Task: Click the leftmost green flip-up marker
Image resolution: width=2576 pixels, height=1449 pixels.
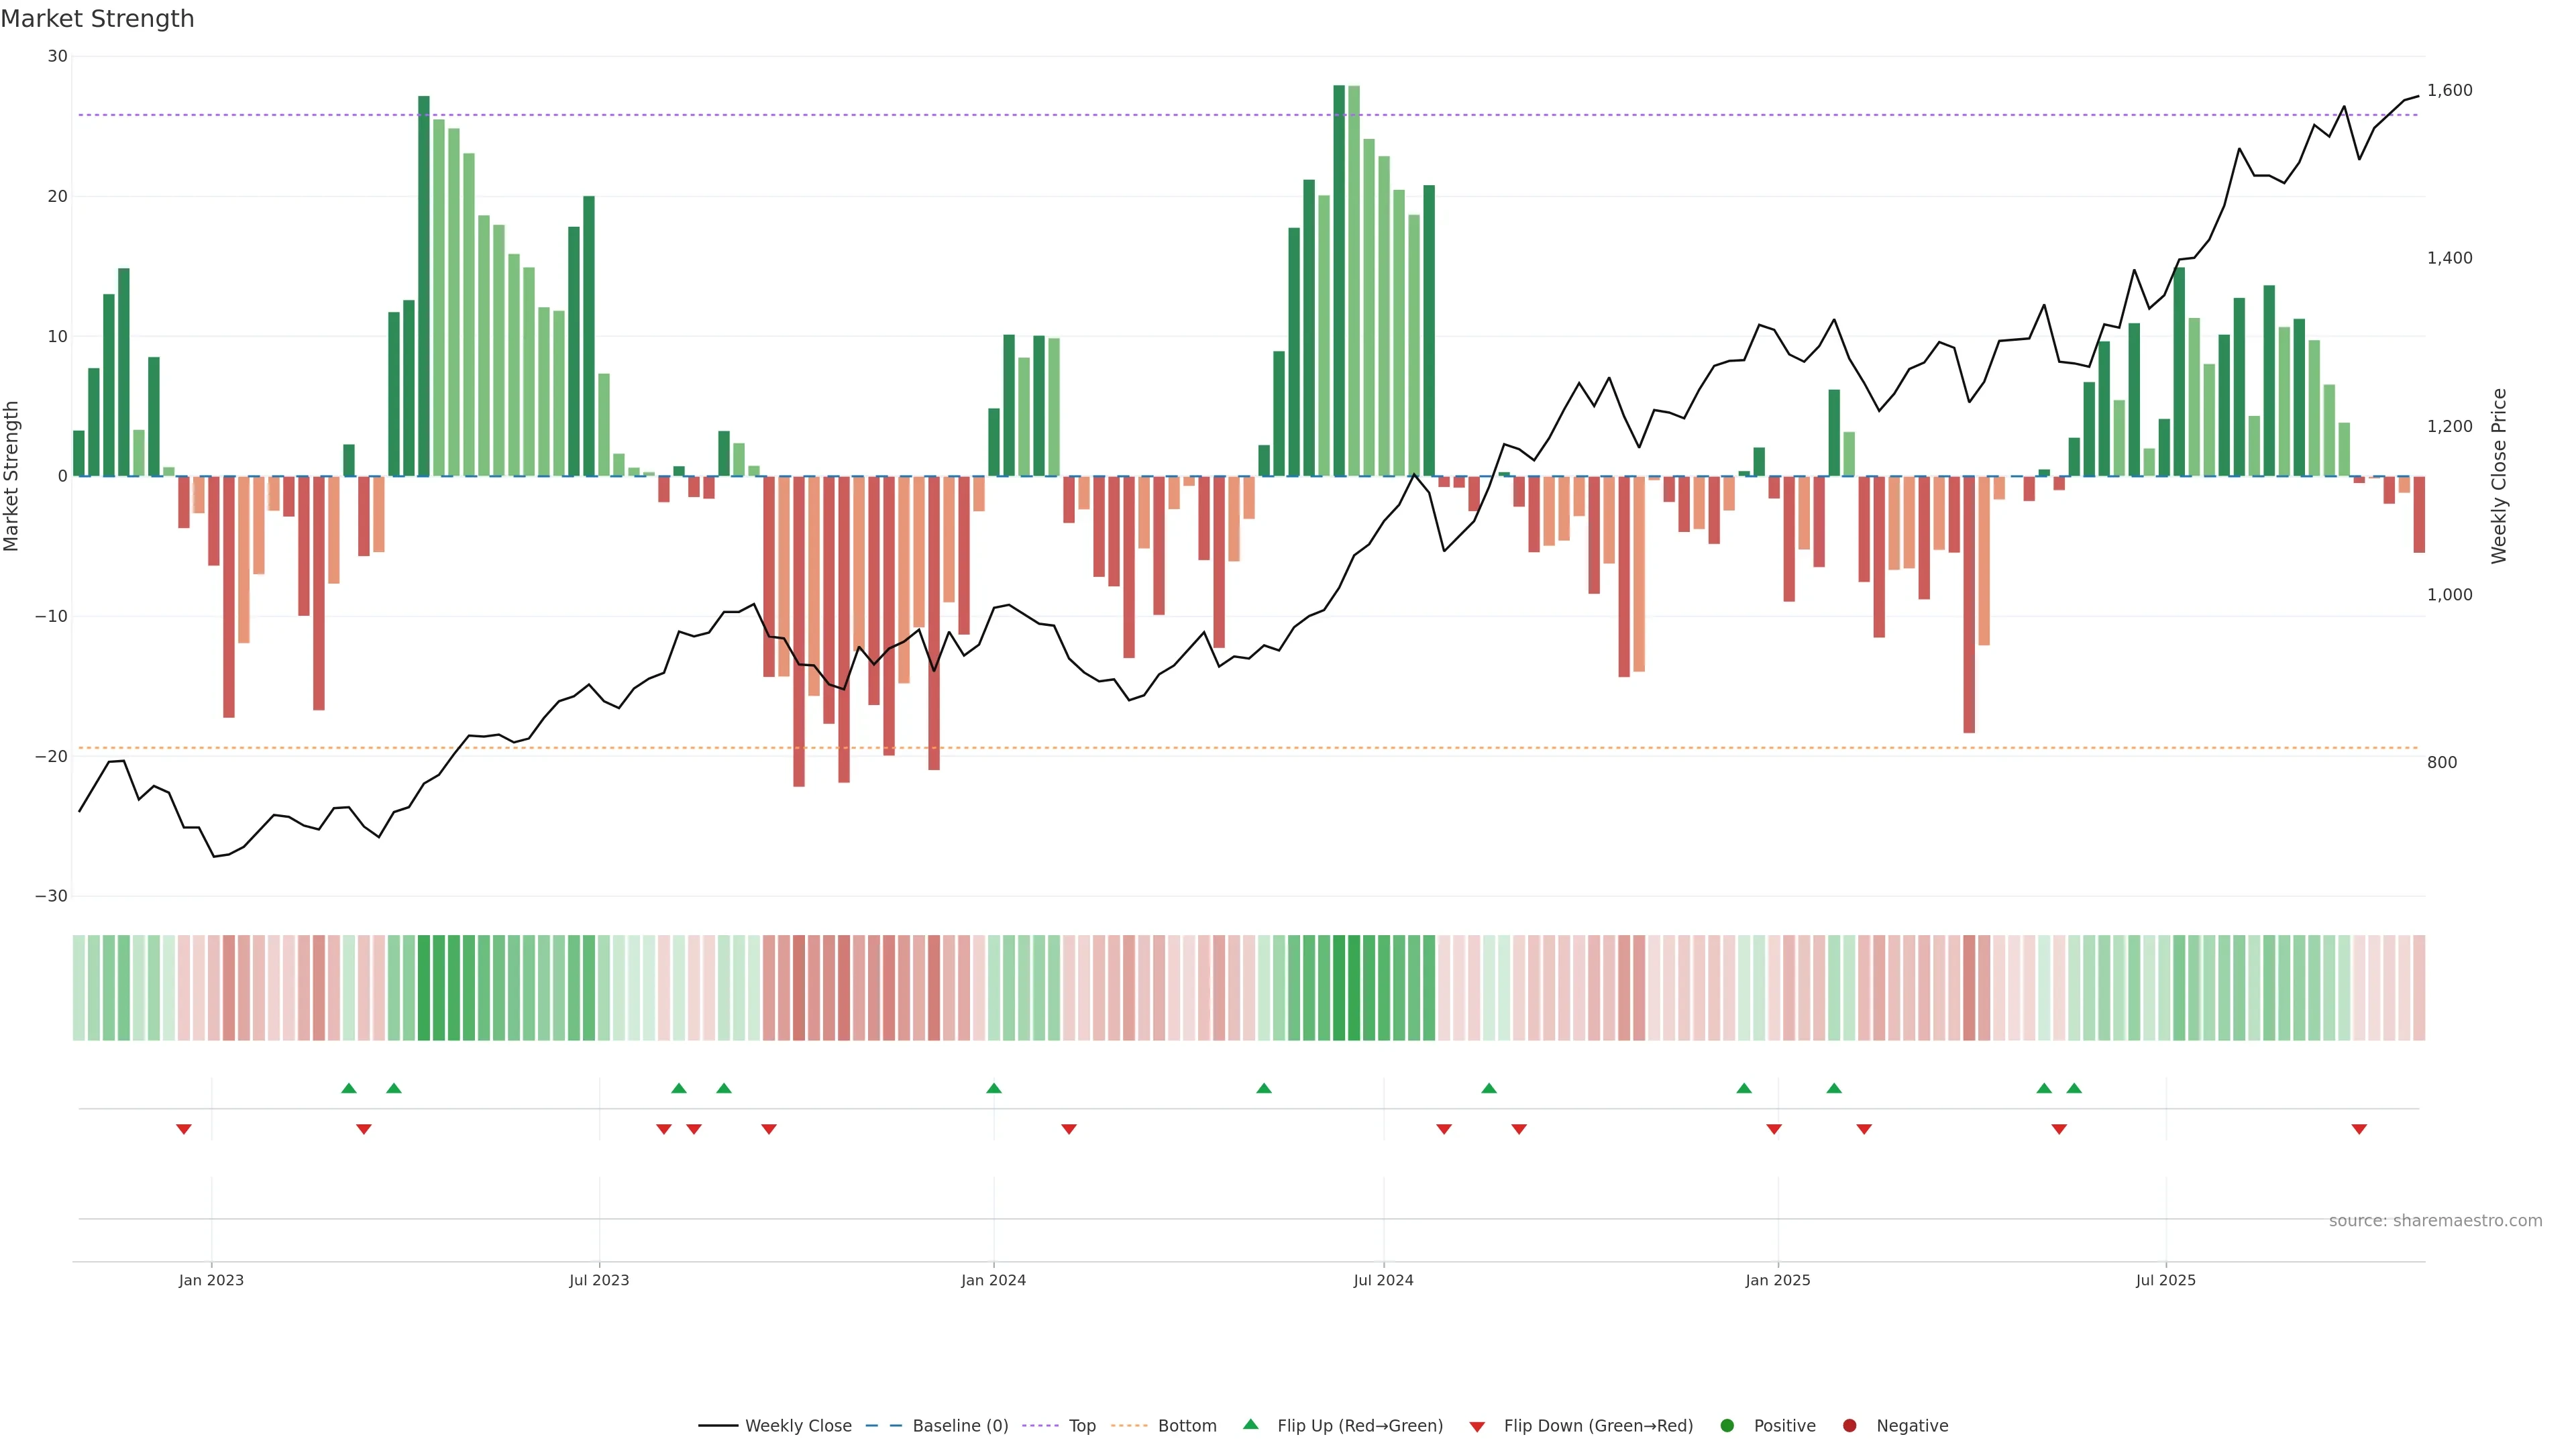Action: (349, 1088)
